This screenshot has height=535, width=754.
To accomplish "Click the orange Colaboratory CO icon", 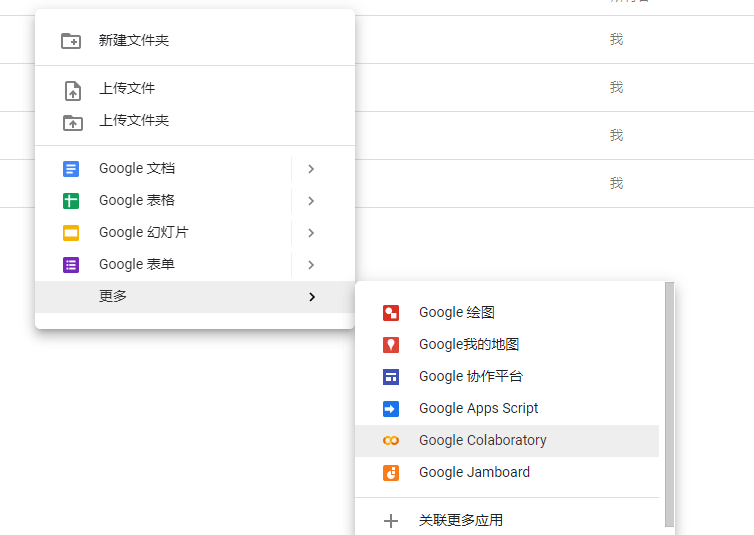I will tap(391, 441).
